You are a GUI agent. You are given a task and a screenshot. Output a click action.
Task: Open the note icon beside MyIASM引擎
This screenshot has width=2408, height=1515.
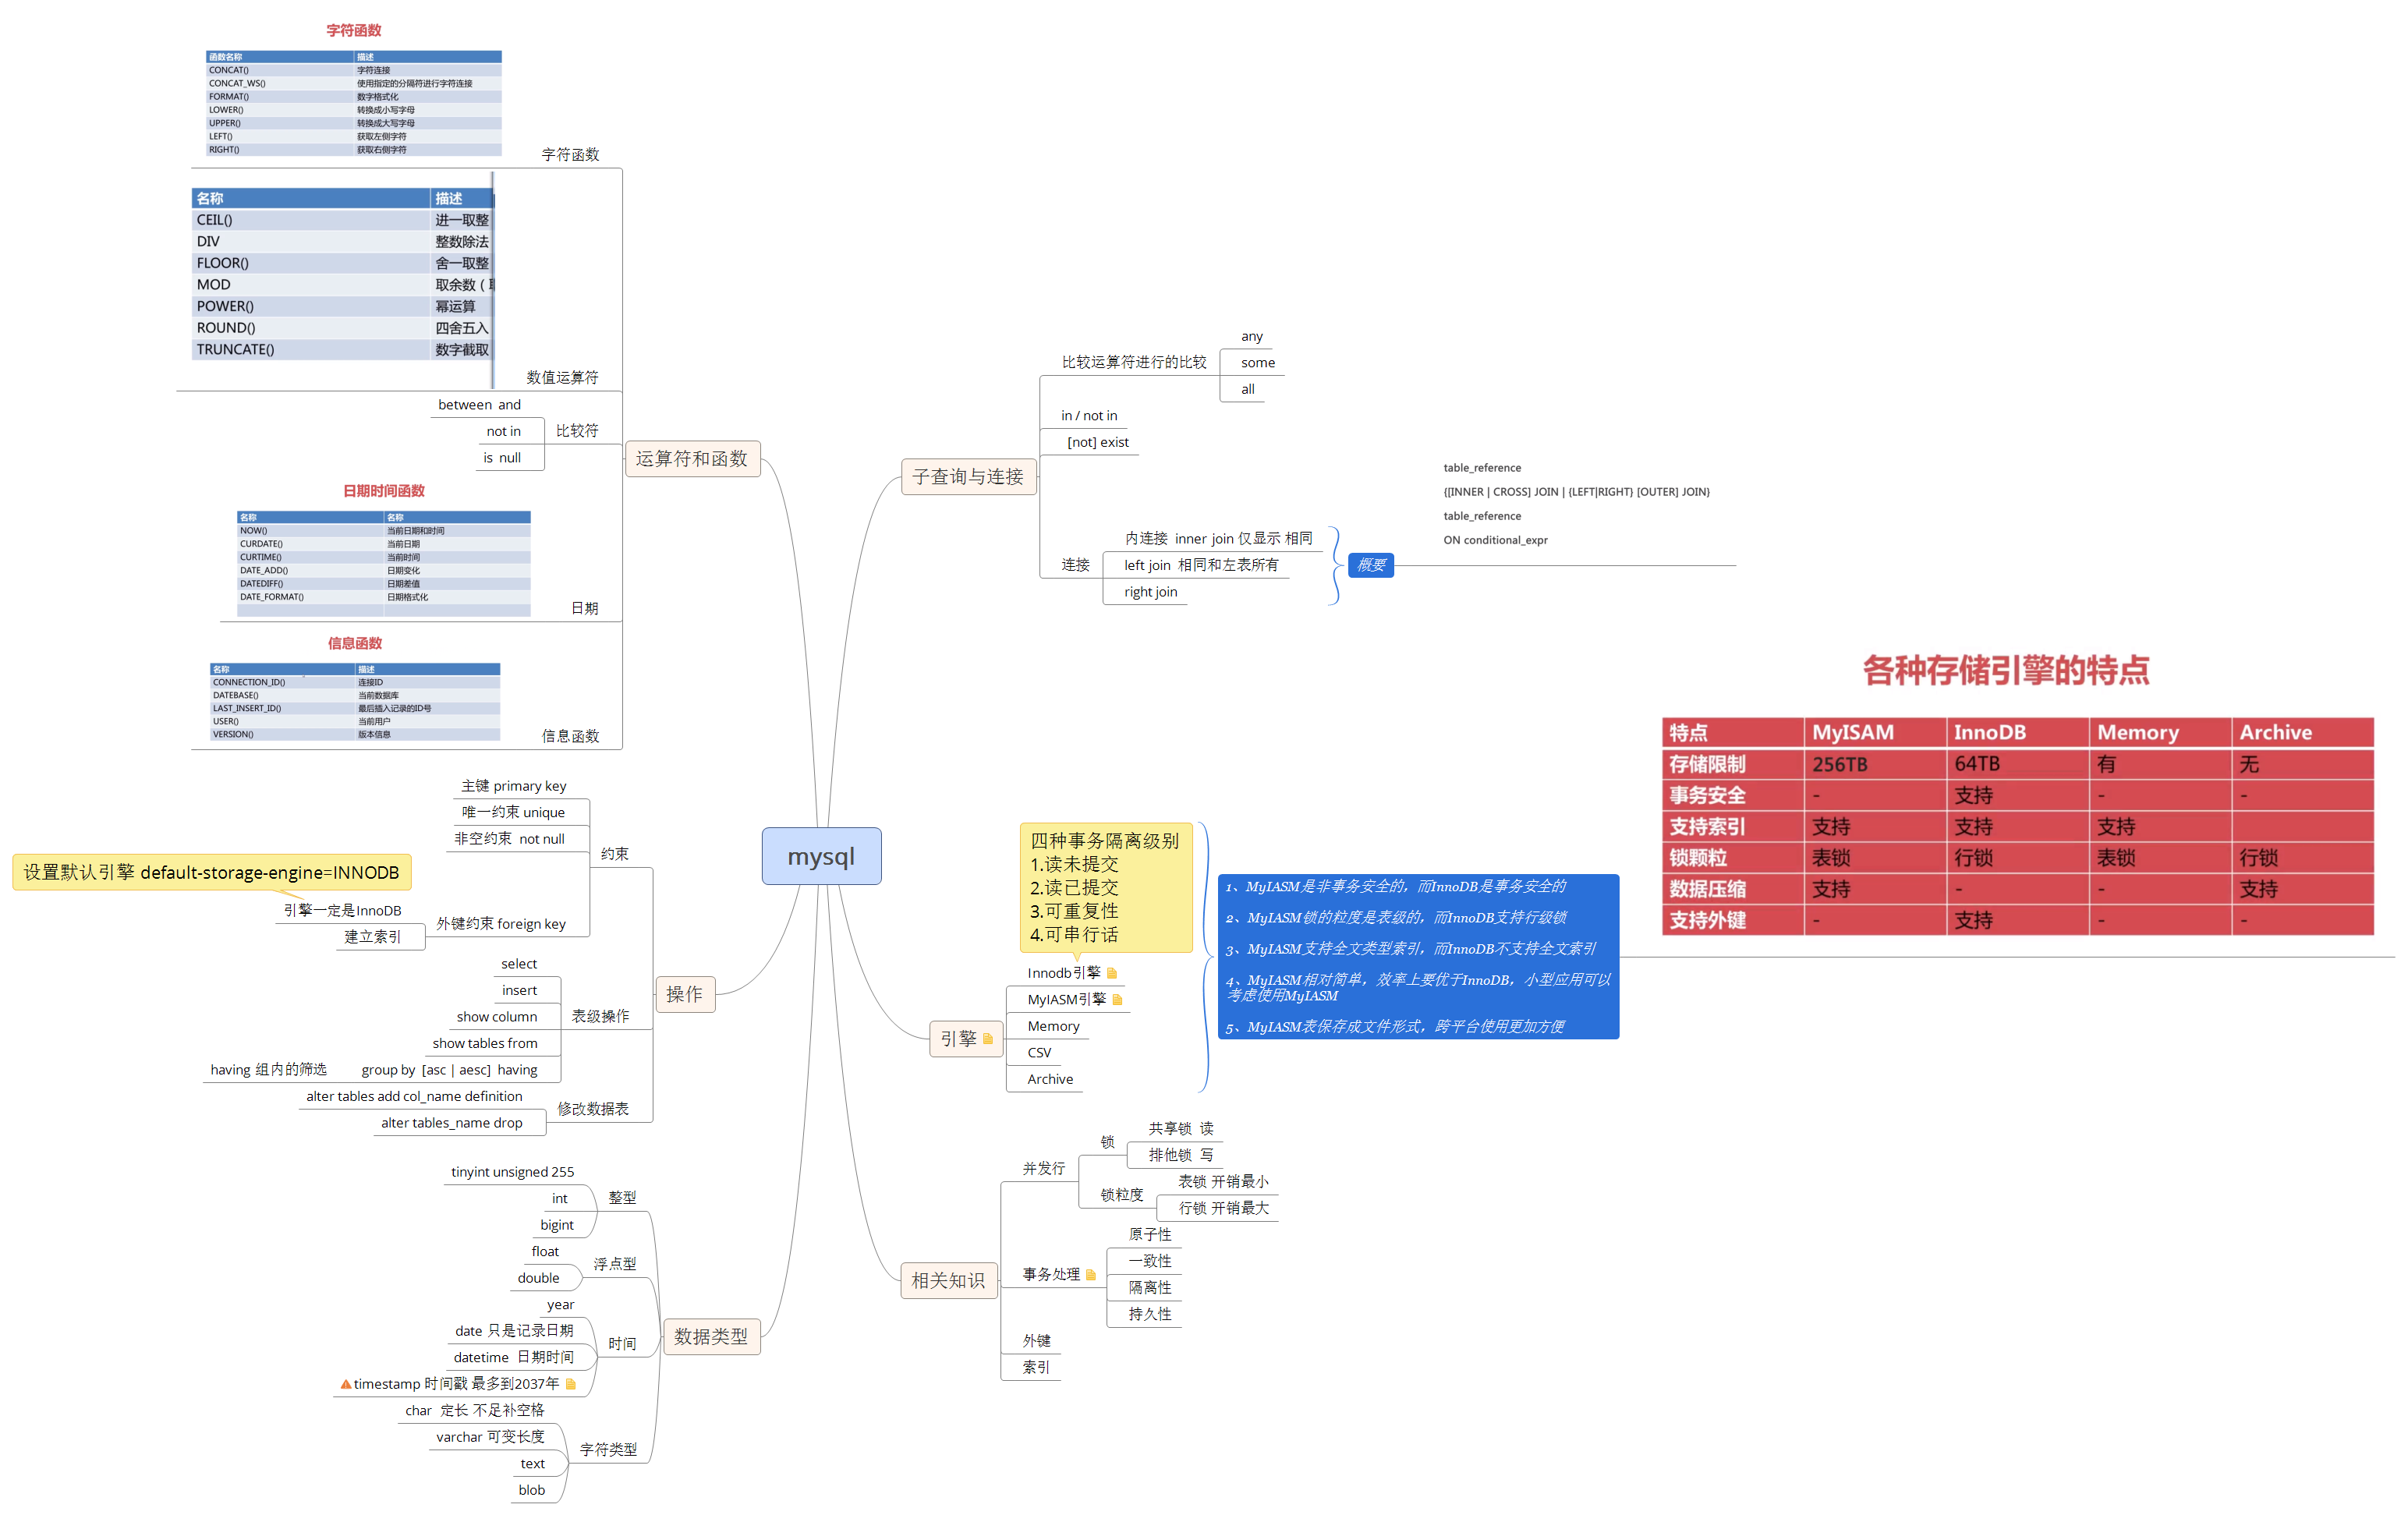coord(1117,999)
